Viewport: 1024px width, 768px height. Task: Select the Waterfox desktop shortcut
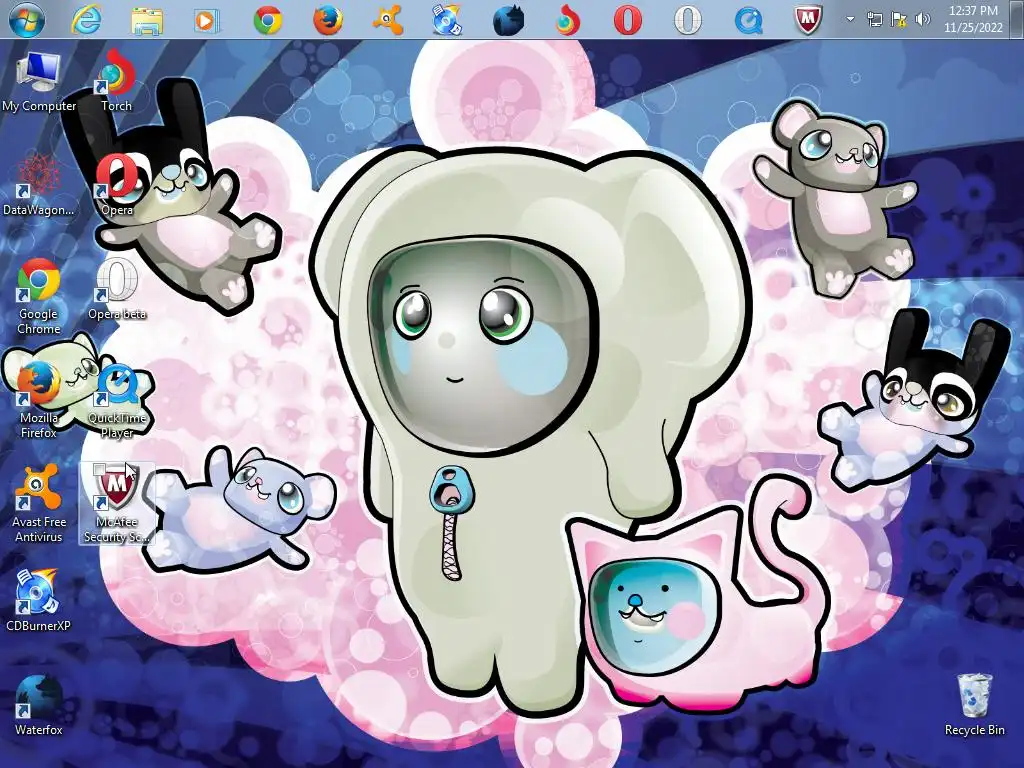pos(39,705)
